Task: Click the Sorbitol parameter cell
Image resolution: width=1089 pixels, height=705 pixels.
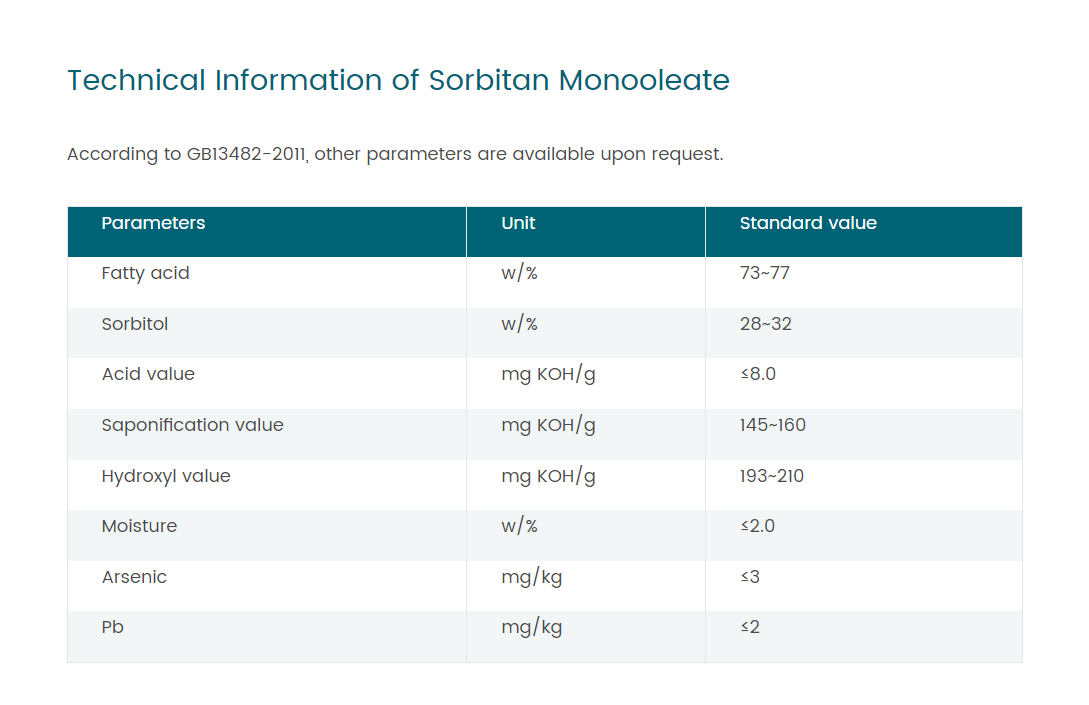Action: coord(135,324)
